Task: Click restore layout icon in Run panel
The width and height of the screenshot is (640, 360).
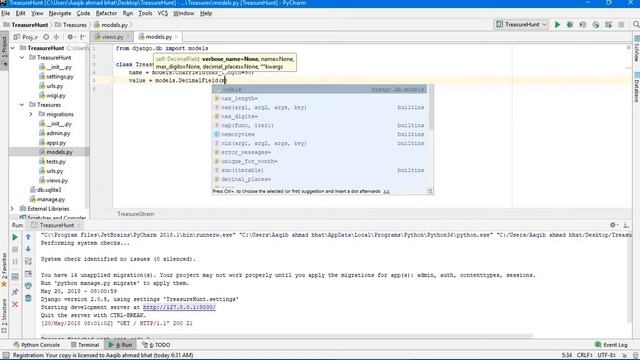Action: click(x=15, y=277)
